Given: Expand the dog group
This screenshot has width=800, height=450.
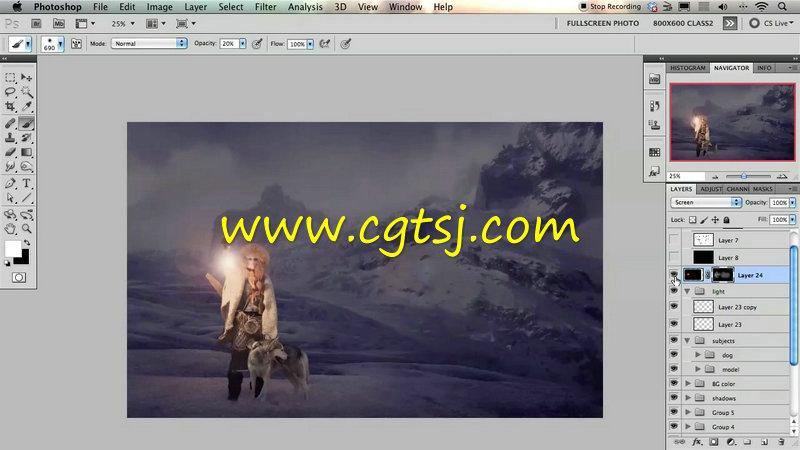Looking at the screenshot, I should [698, 355].
